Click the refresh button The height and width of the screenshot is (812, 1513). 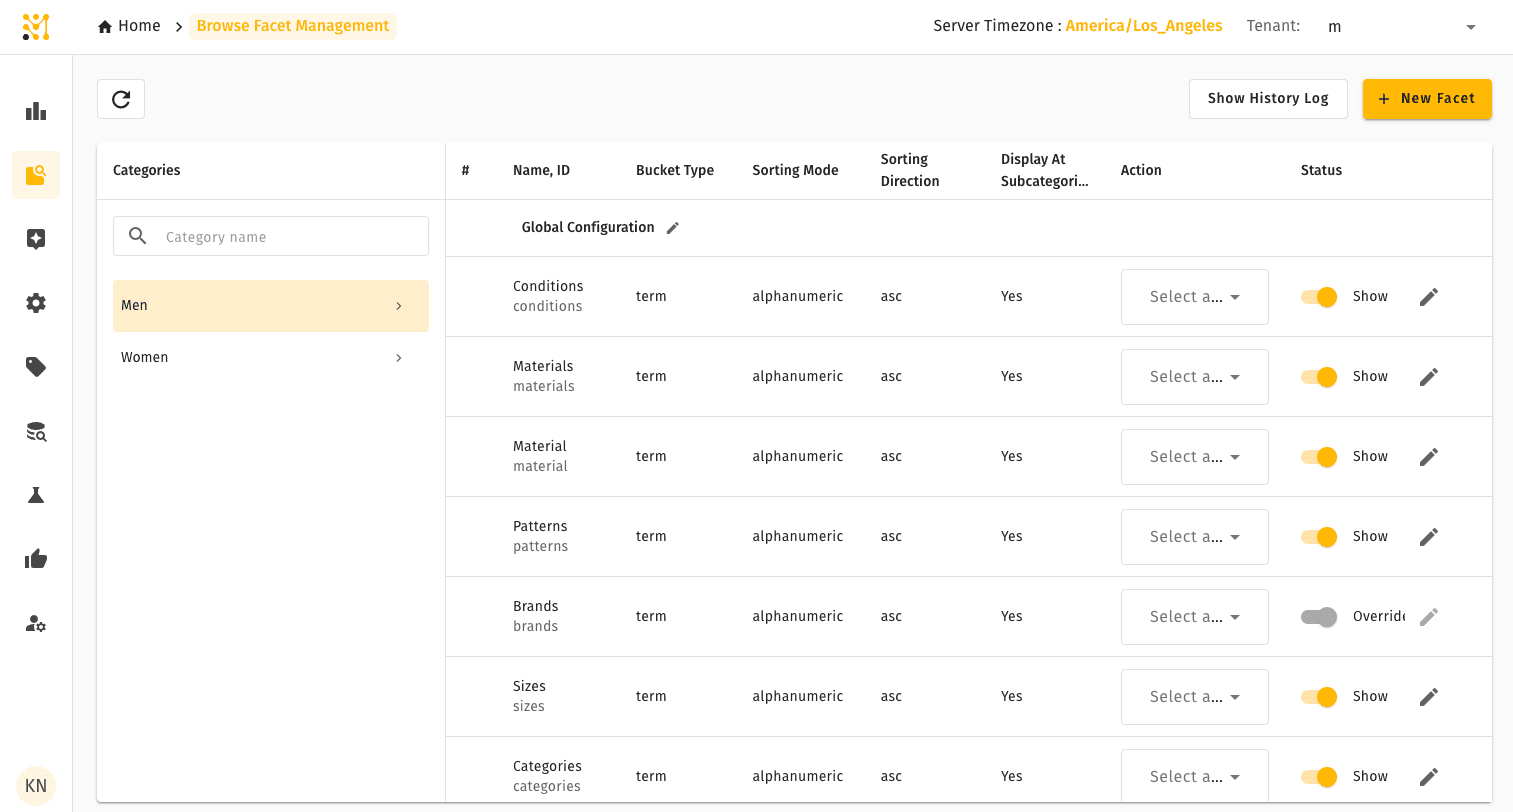click(121, 99)
